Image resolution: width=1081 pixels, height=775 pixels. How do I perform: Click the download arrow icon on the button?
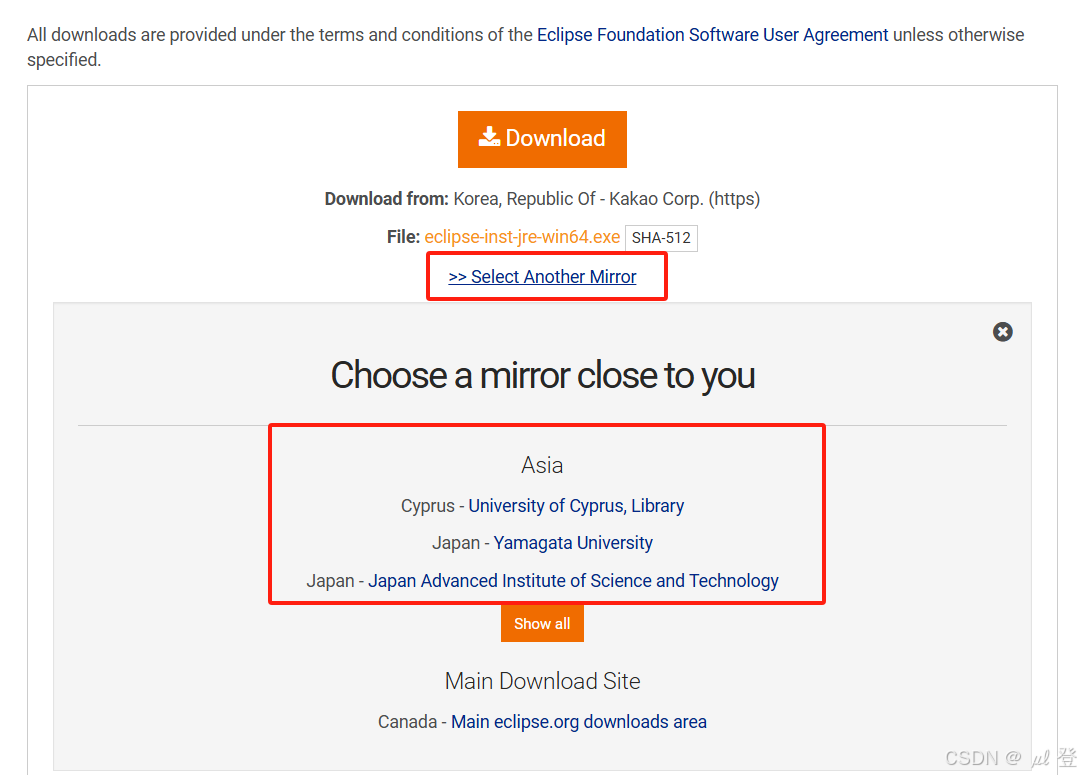(489, 137)
